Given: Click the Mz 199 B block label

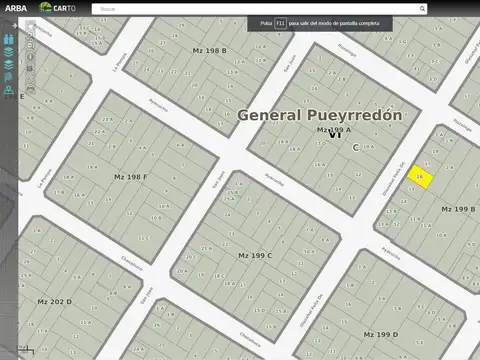Looking at the screenshot, I should point(458,209).
